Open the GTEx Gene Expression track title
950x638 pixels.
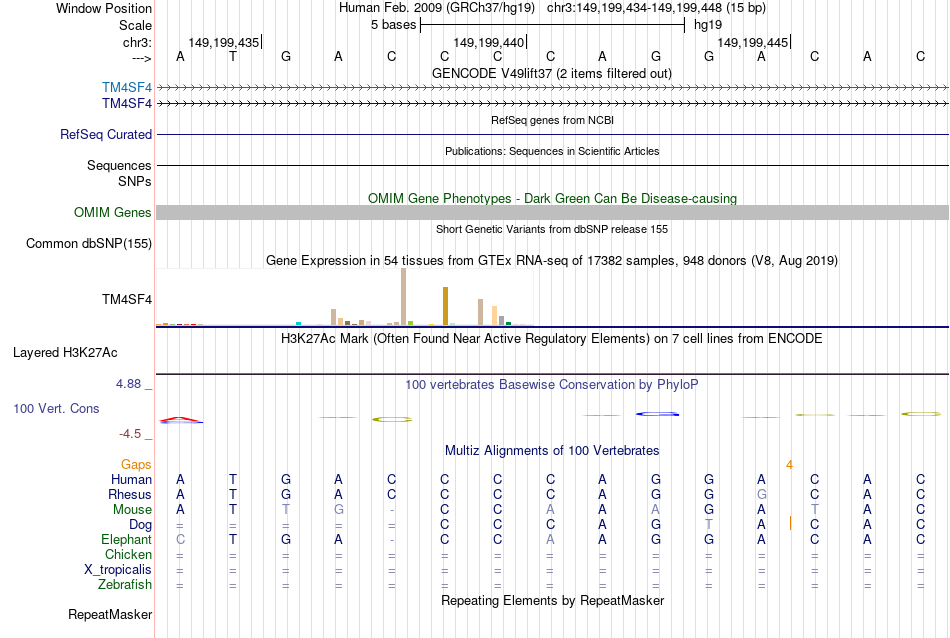[552, 261]
